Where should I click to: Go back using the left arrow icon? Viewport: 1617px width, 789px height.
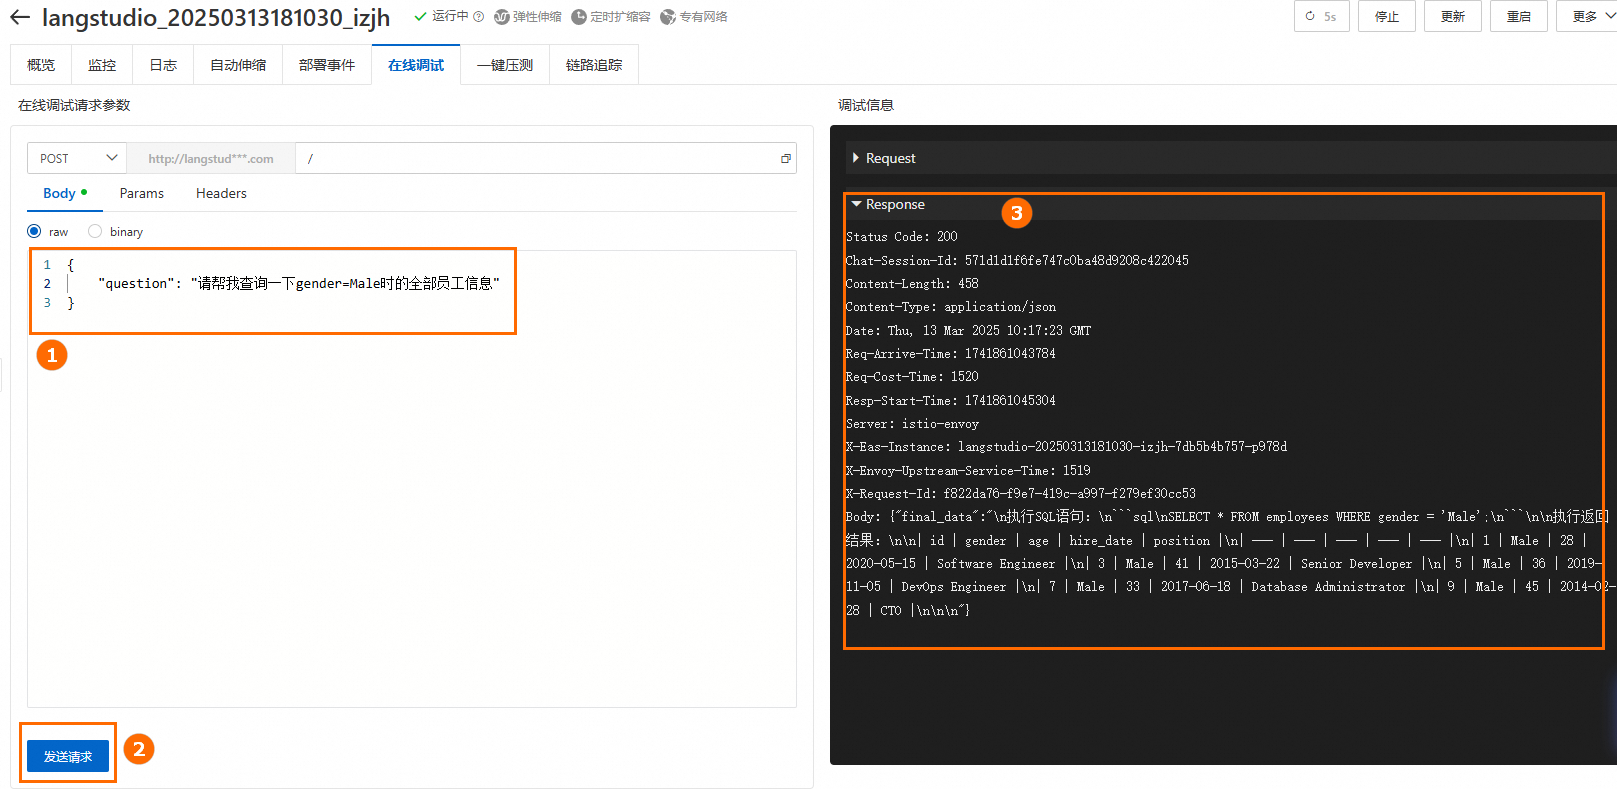pos(20,18)
